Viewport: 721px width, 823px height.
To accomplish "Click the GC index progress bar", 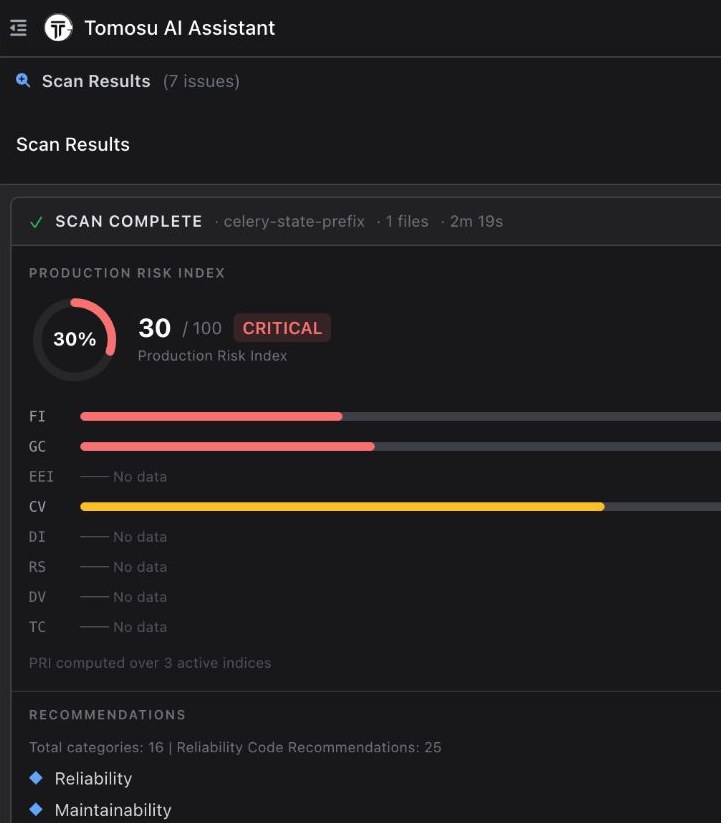I will (x=400, y=447).
